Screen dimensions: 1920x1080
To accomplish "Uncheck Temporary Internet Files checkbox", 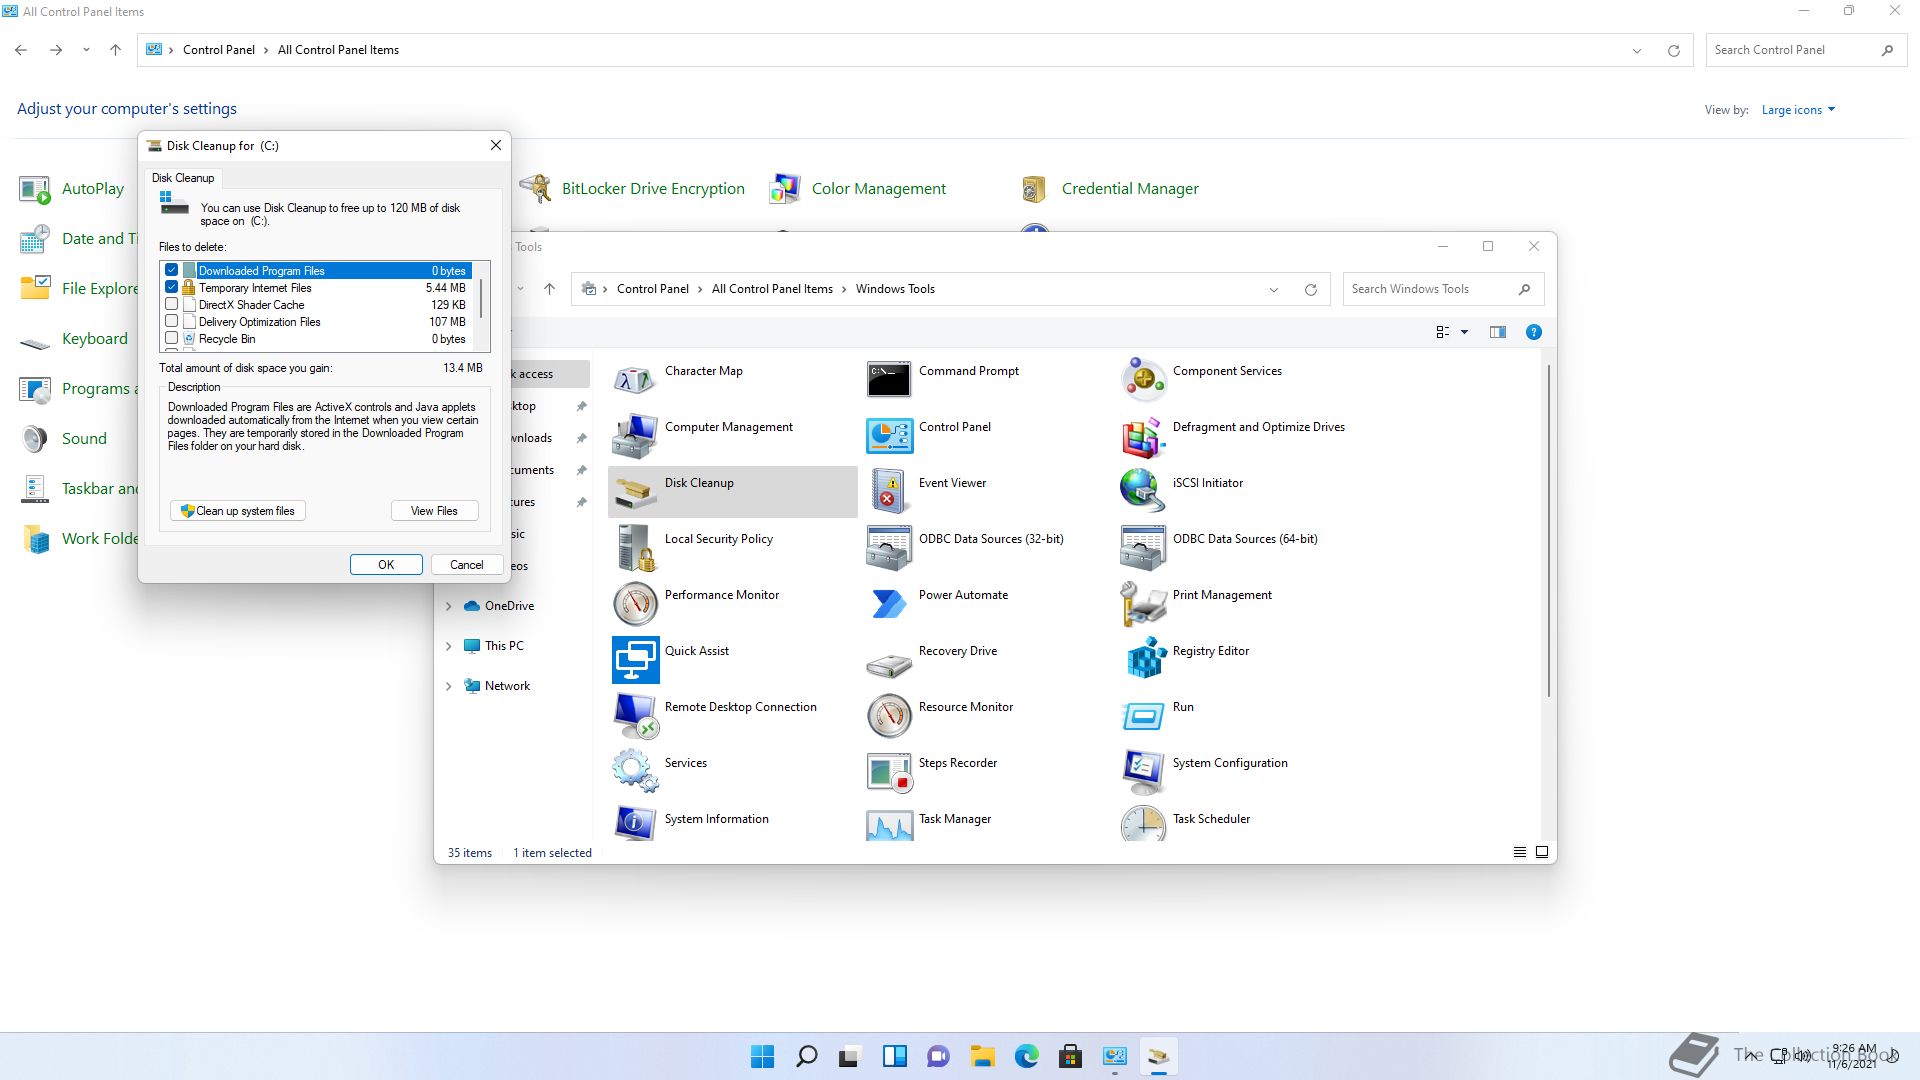I will click(x=172, y=288).
